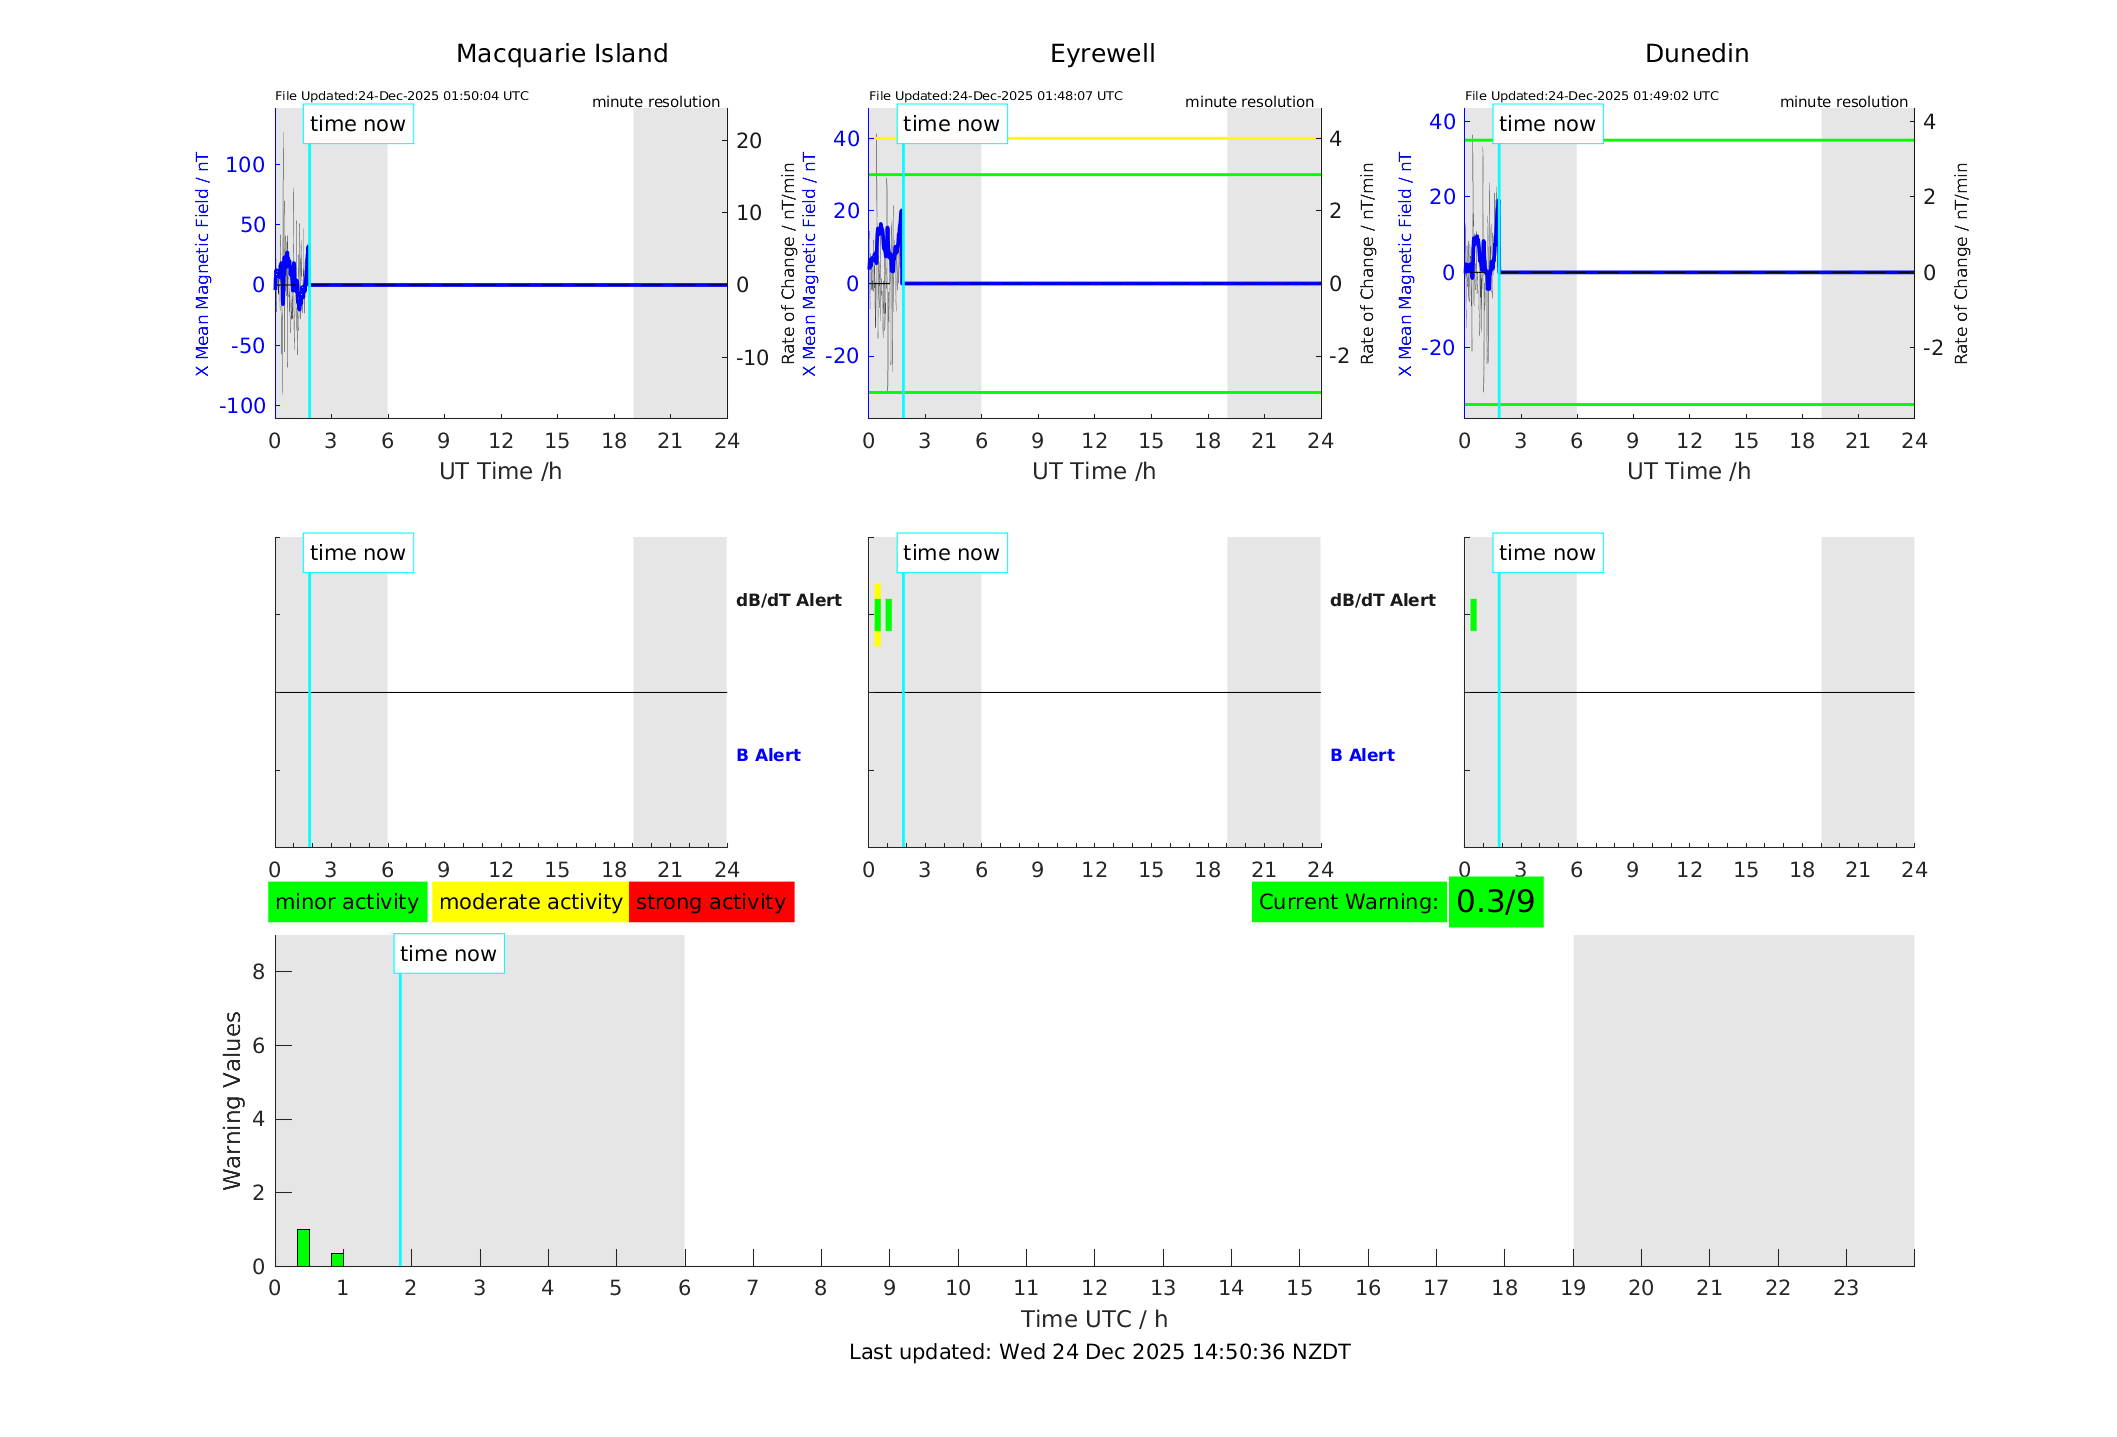Click the time now label in Warning Values chart

[448, 954]
